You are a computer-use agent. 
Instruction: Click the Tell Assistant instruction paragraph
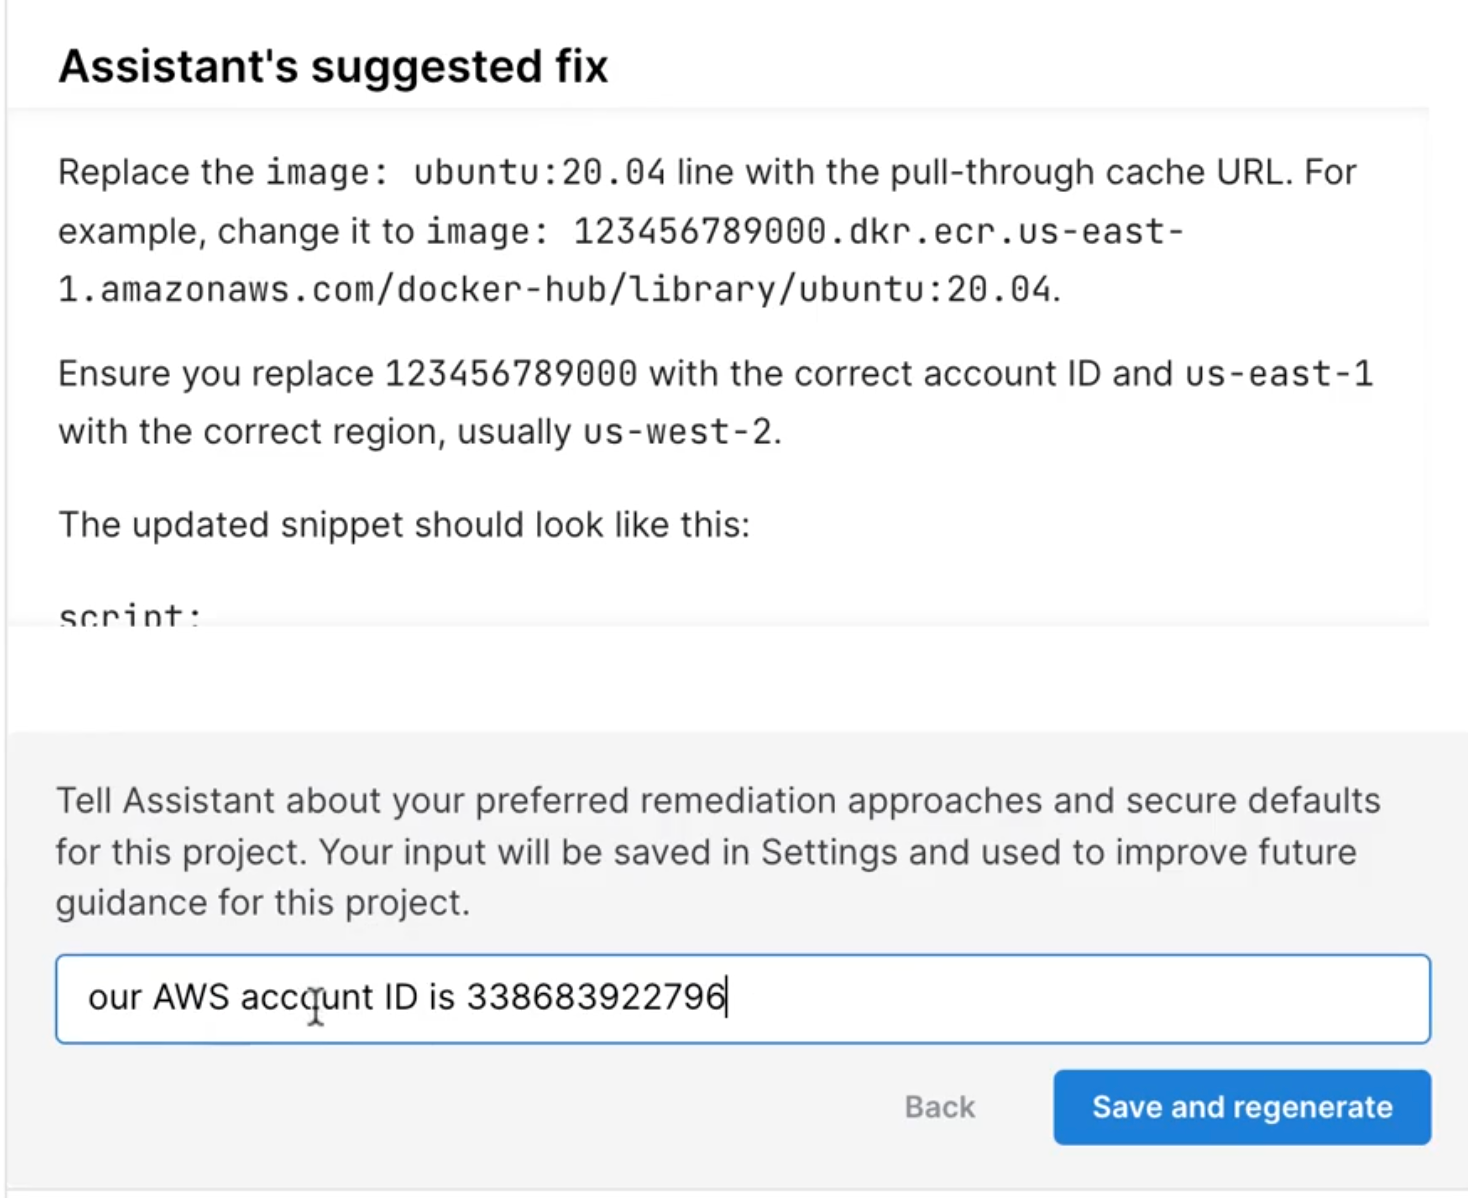pos(716,852)
